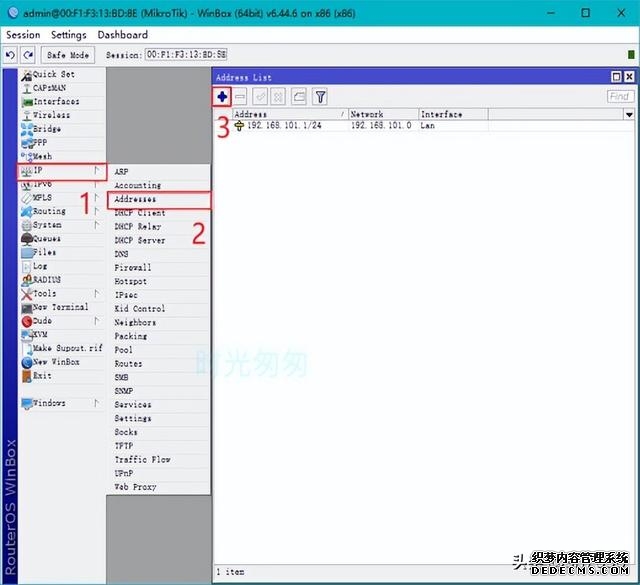Viewport: 640px width, 585px height.
Task: Open New Terminal in the sidebar
Action: (60, 307)
